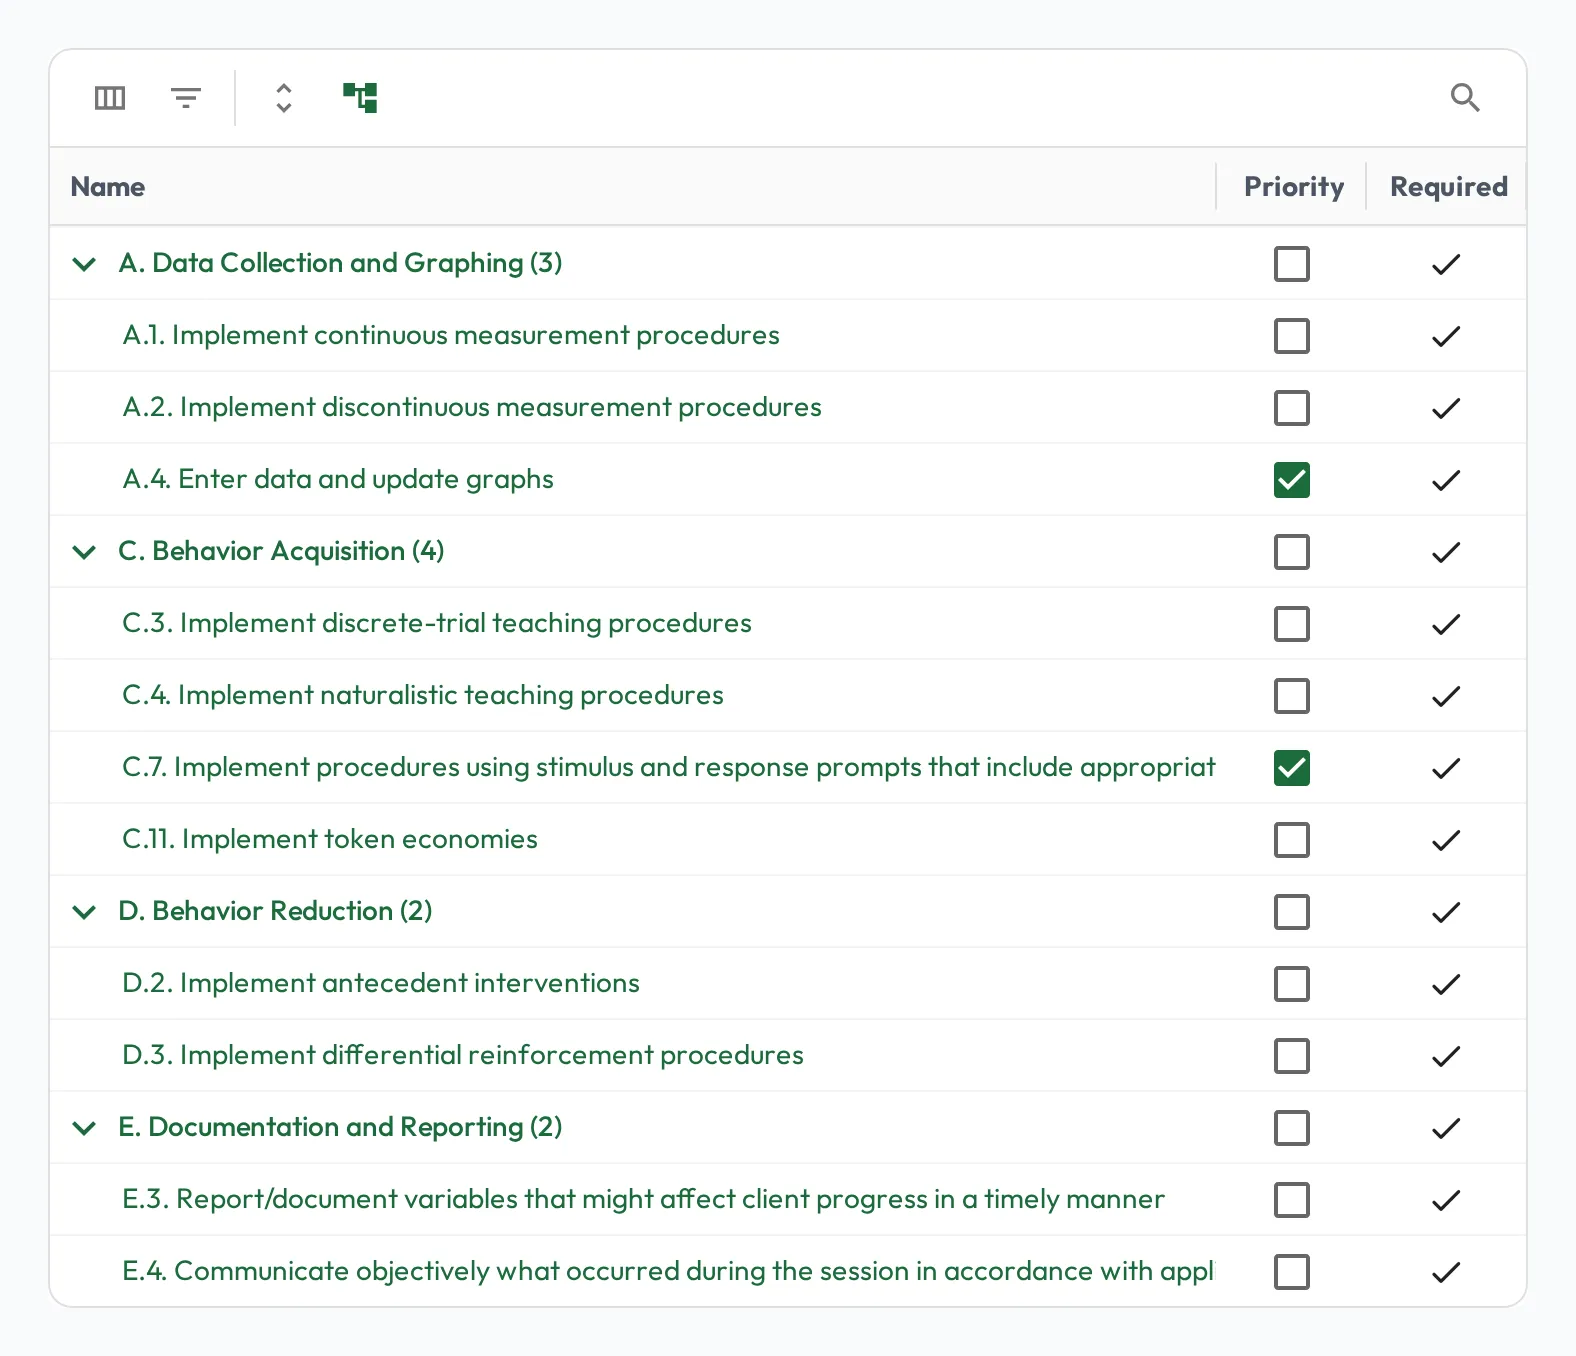Image resolution: width=1576 pixels, height=1356 pixels.
Task: Select the D.2. Implement antecedent interventions row
Action: [x=788, y=984]
